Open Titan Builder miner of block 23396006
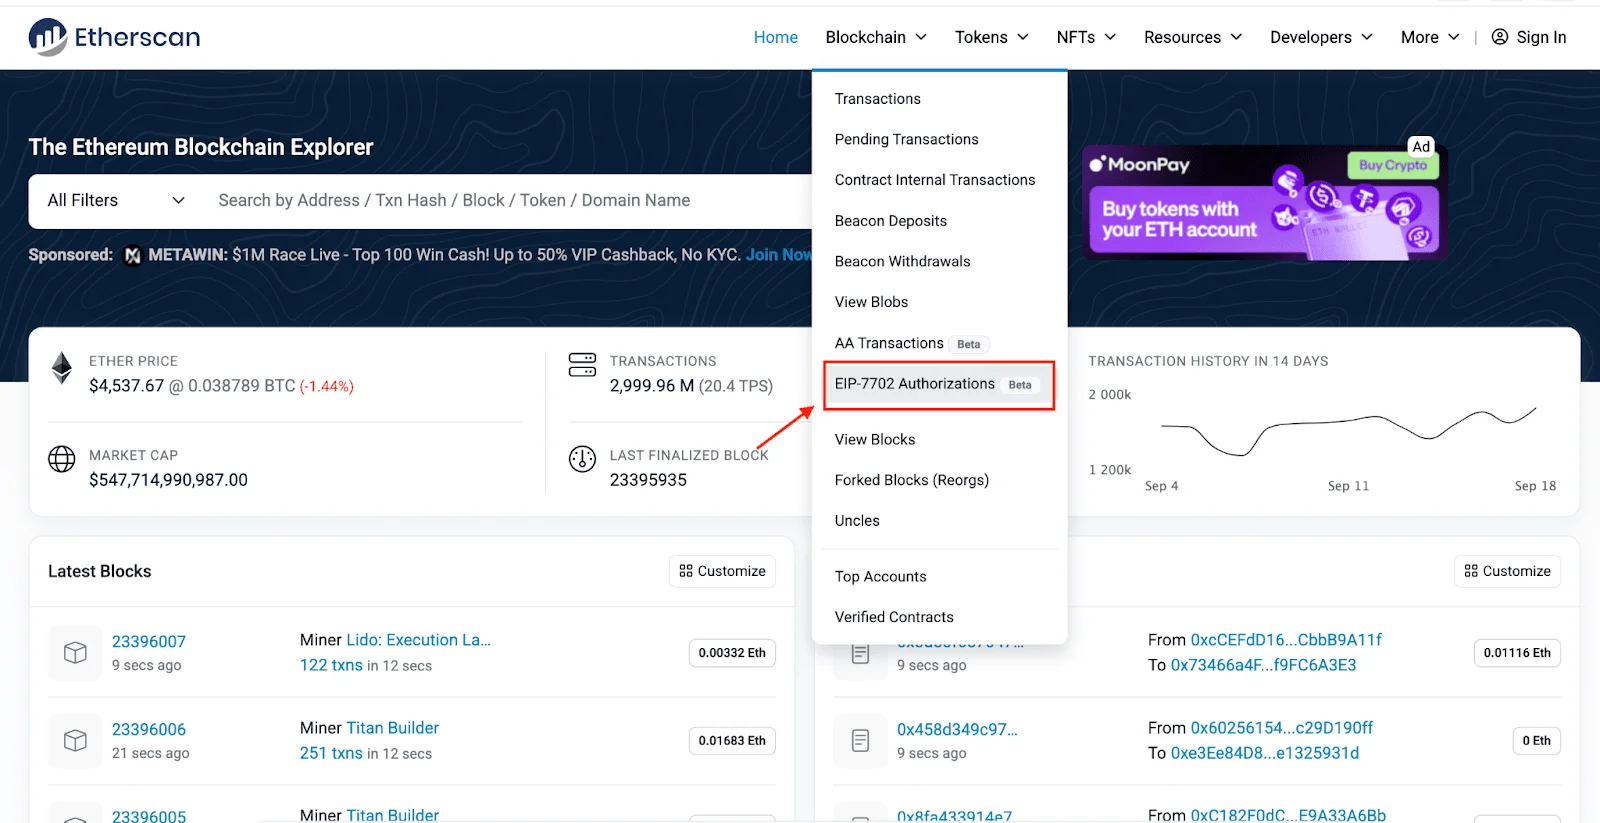This screenshot has height=823, width=1600. tap(393, 728)
